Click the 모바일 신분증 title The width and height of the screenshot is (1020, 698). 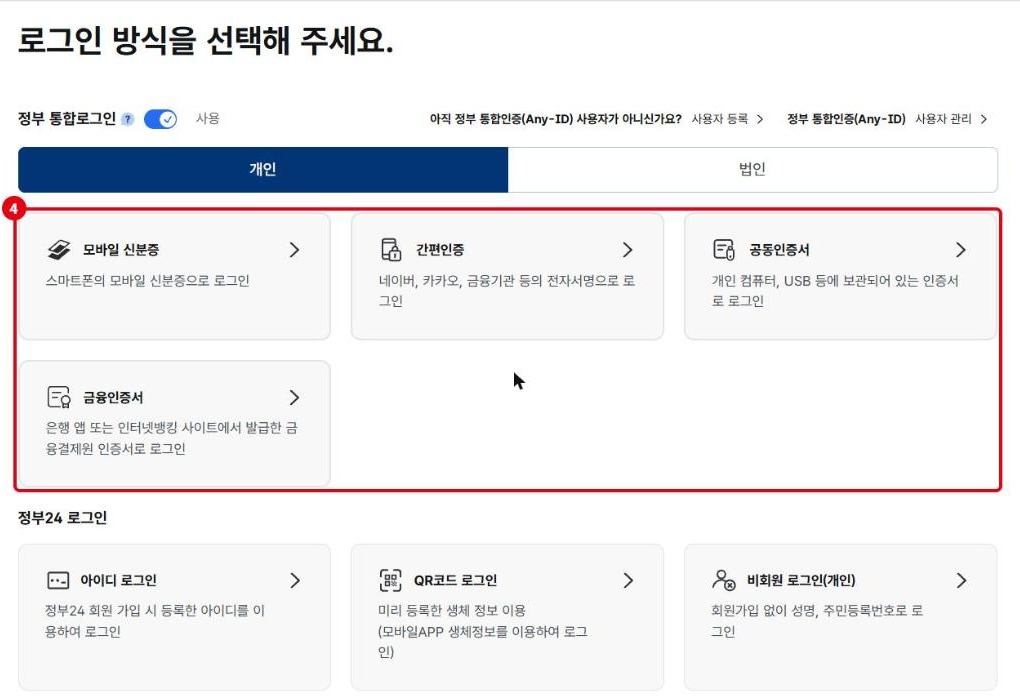click(121, 250)
